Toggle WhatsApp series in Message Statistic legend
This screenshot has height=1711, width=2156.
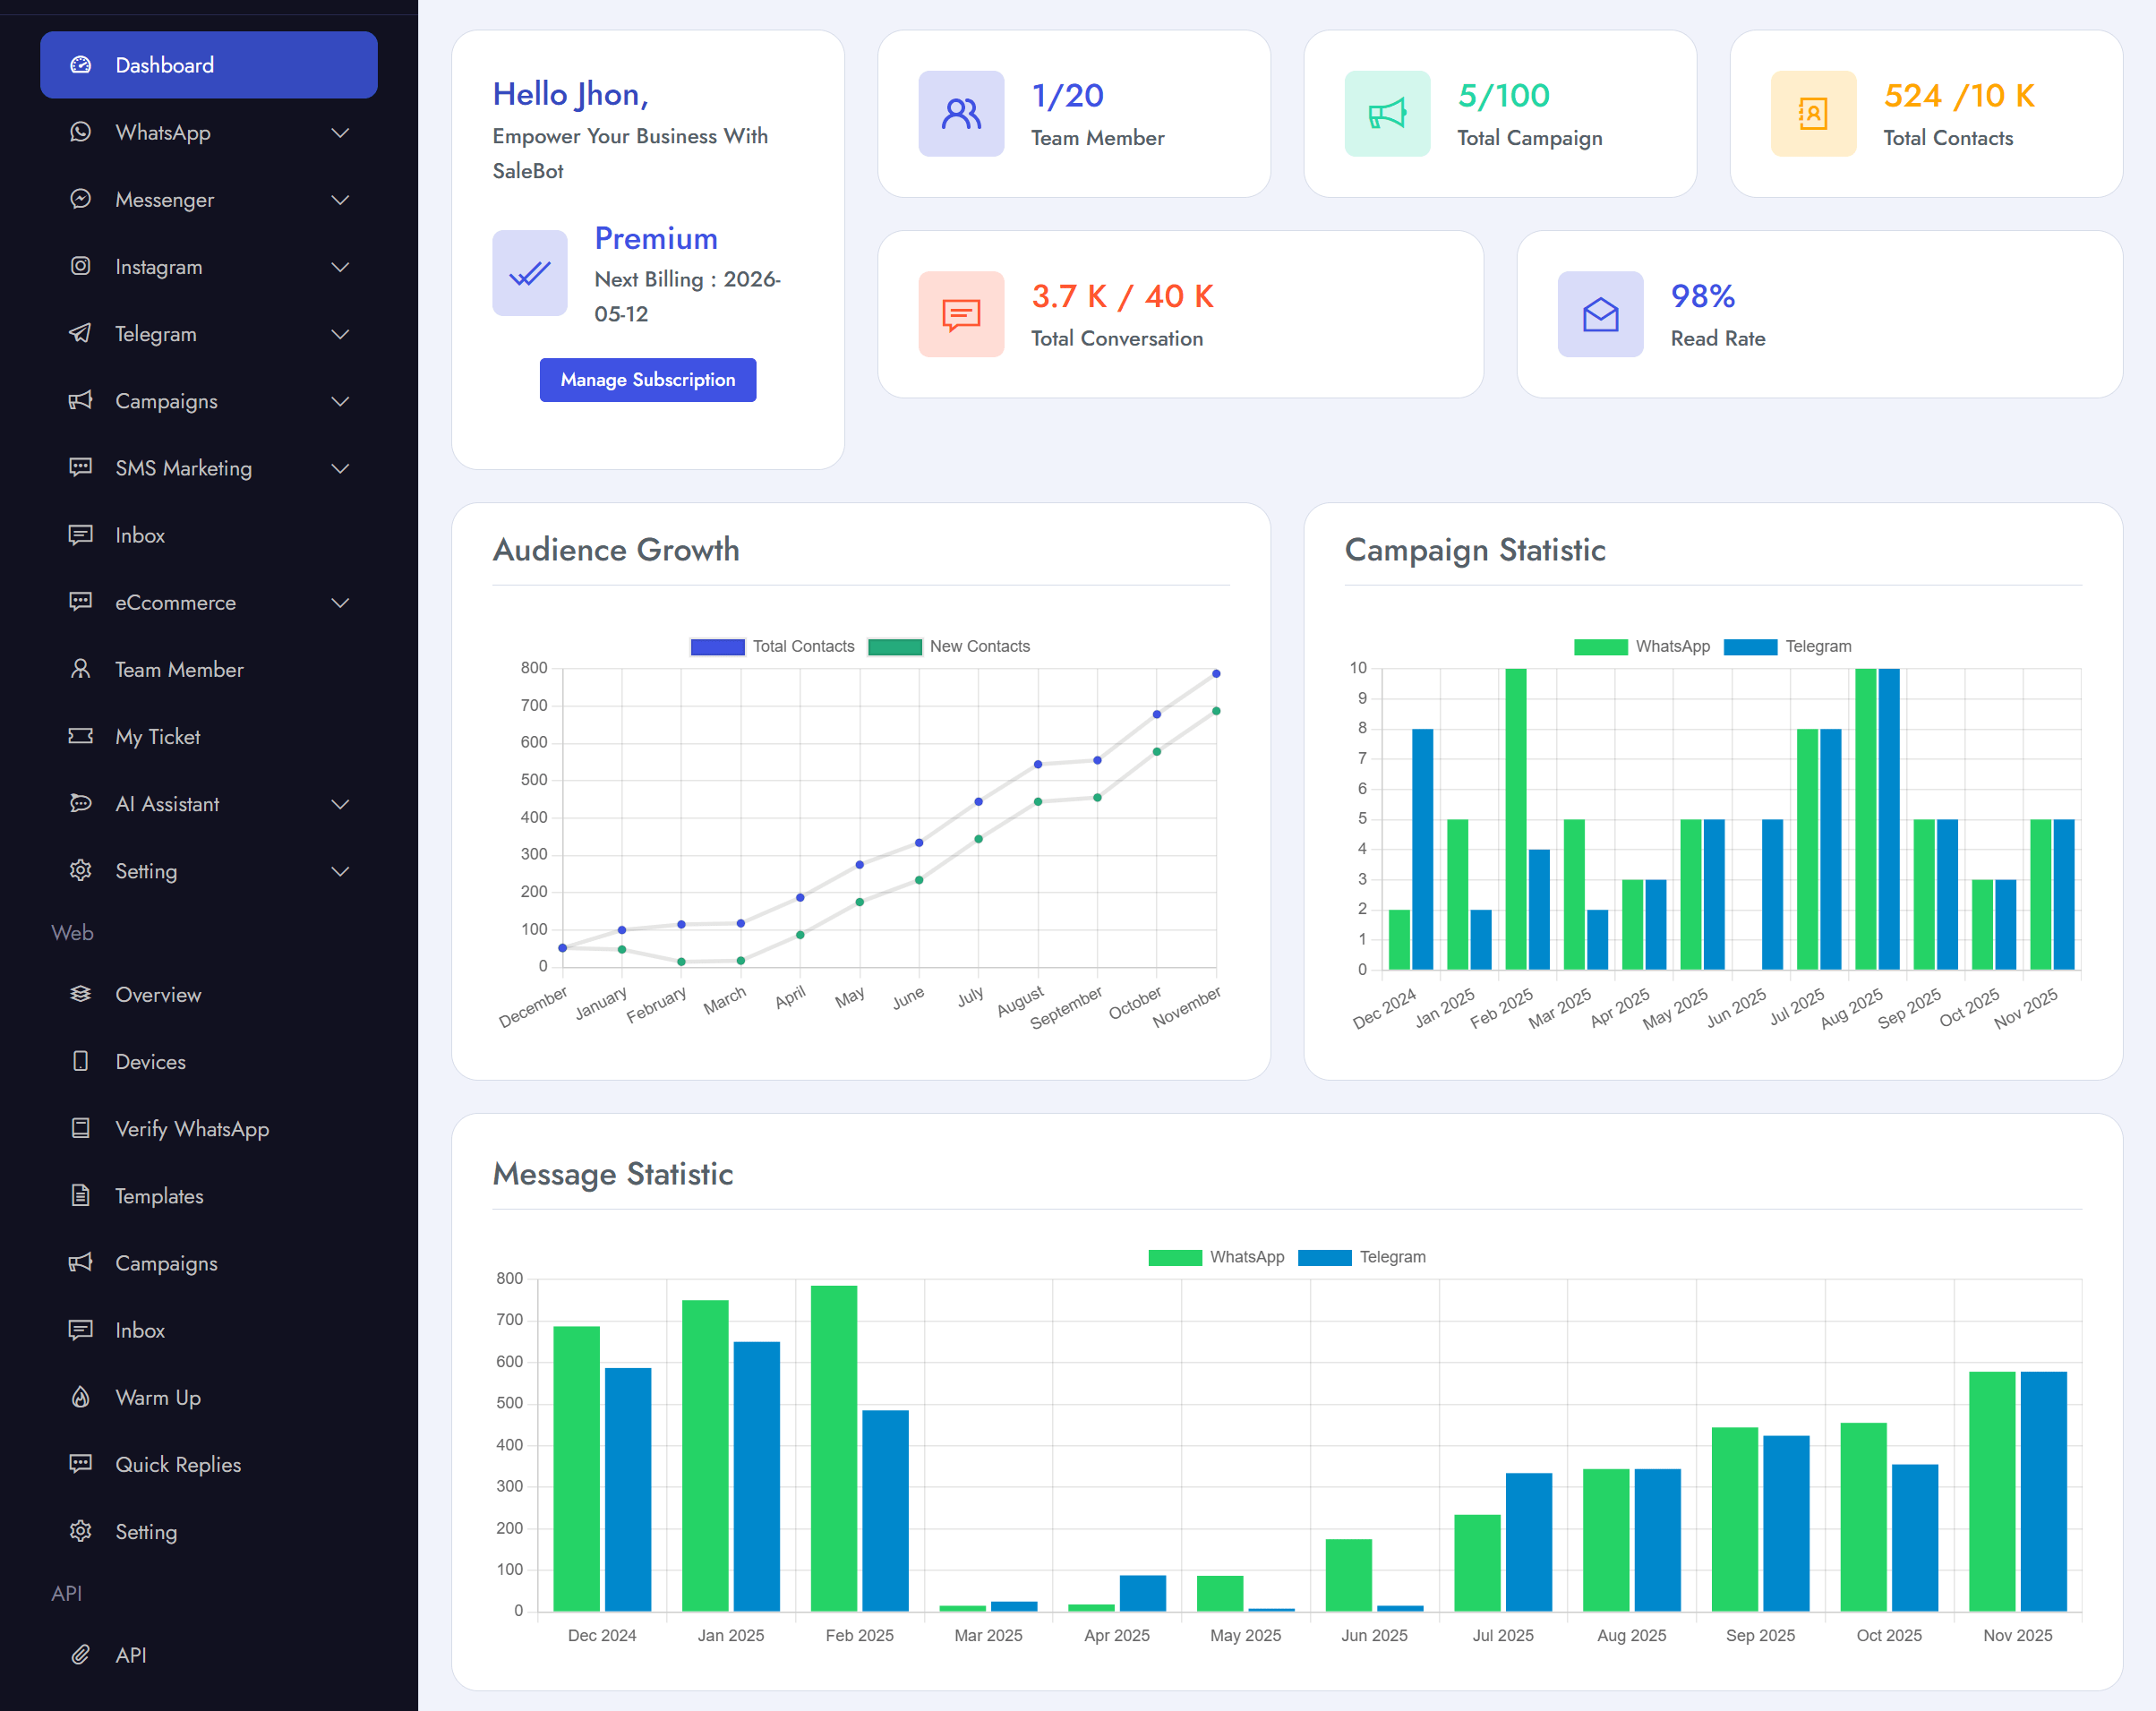pos(1216,1257)
